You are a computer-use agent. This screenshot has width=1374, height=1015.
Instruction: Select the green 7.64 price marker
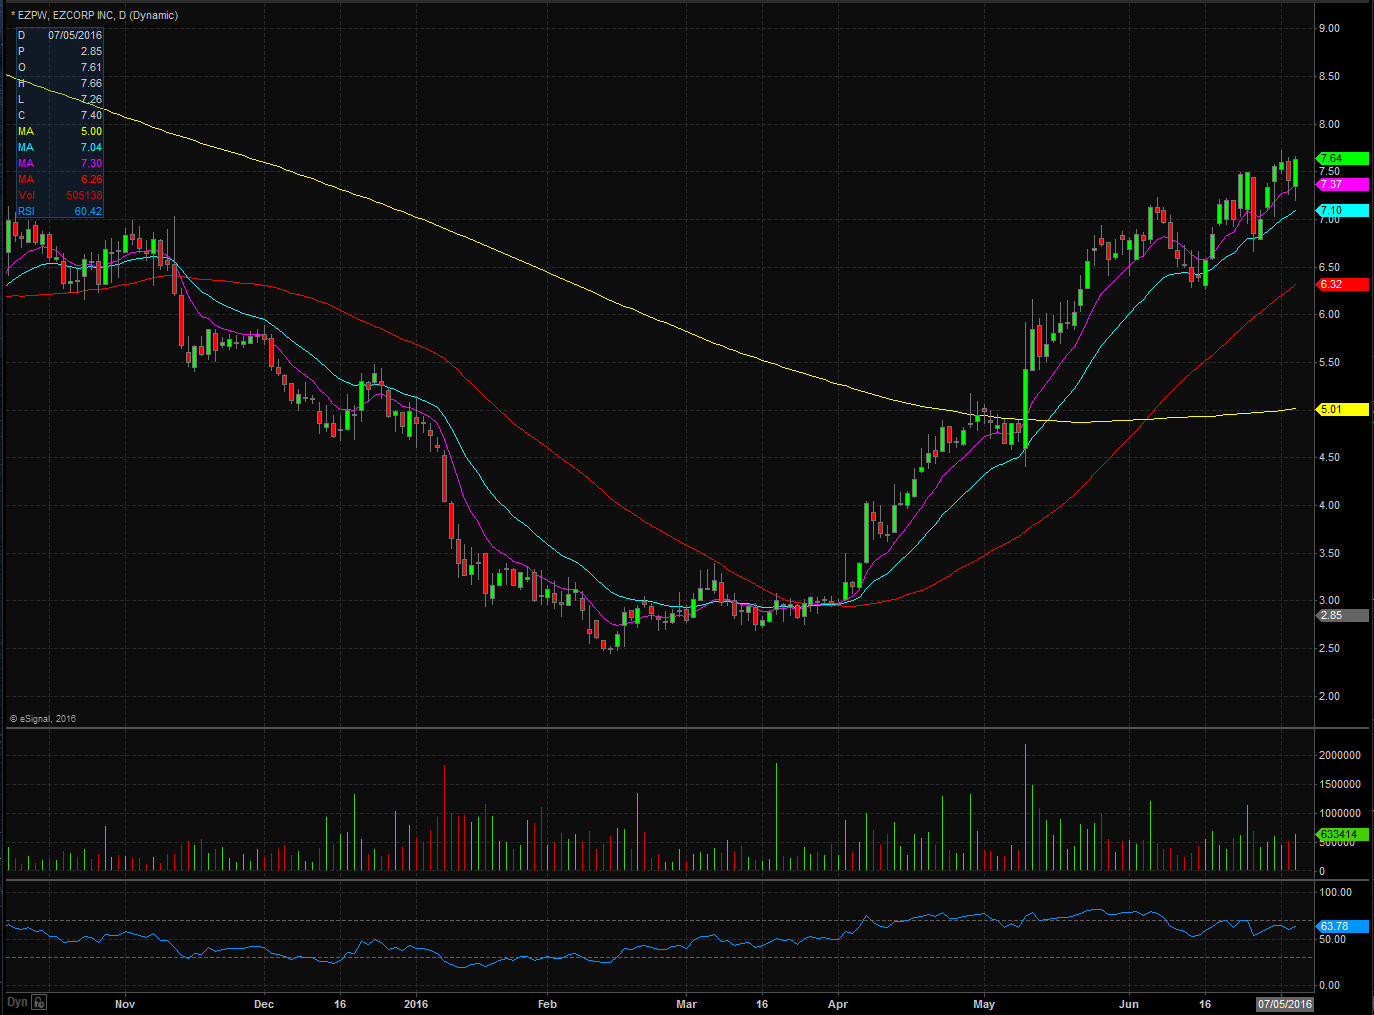click(1342, 158)
